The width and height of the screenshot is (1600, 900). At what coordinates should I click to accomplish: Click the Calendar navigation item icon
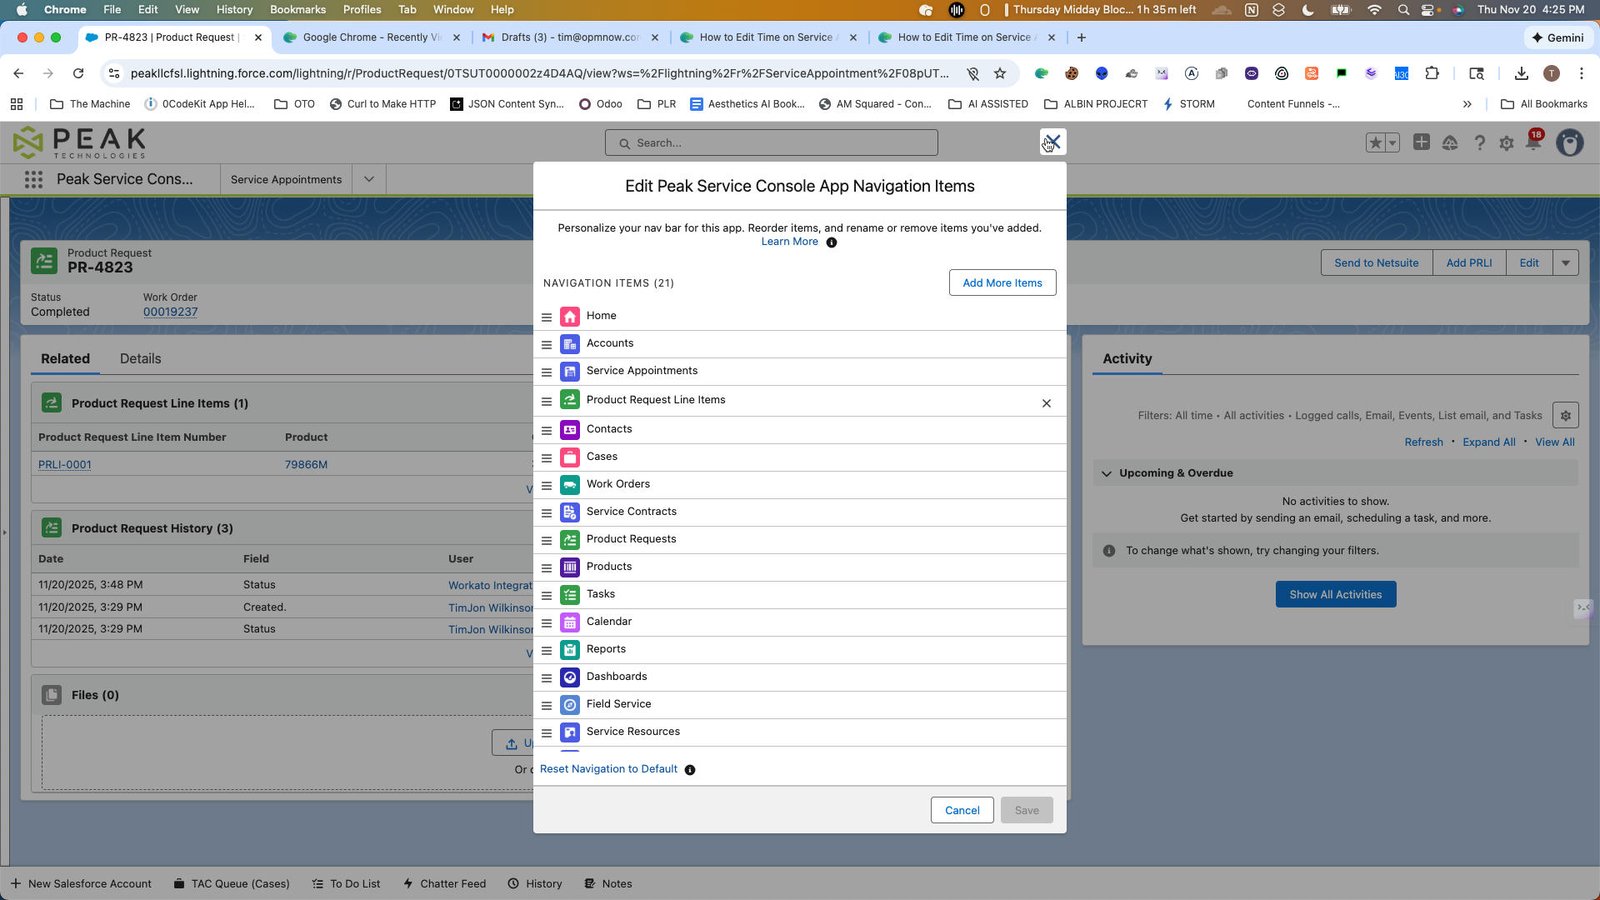(x=569, y=622)
